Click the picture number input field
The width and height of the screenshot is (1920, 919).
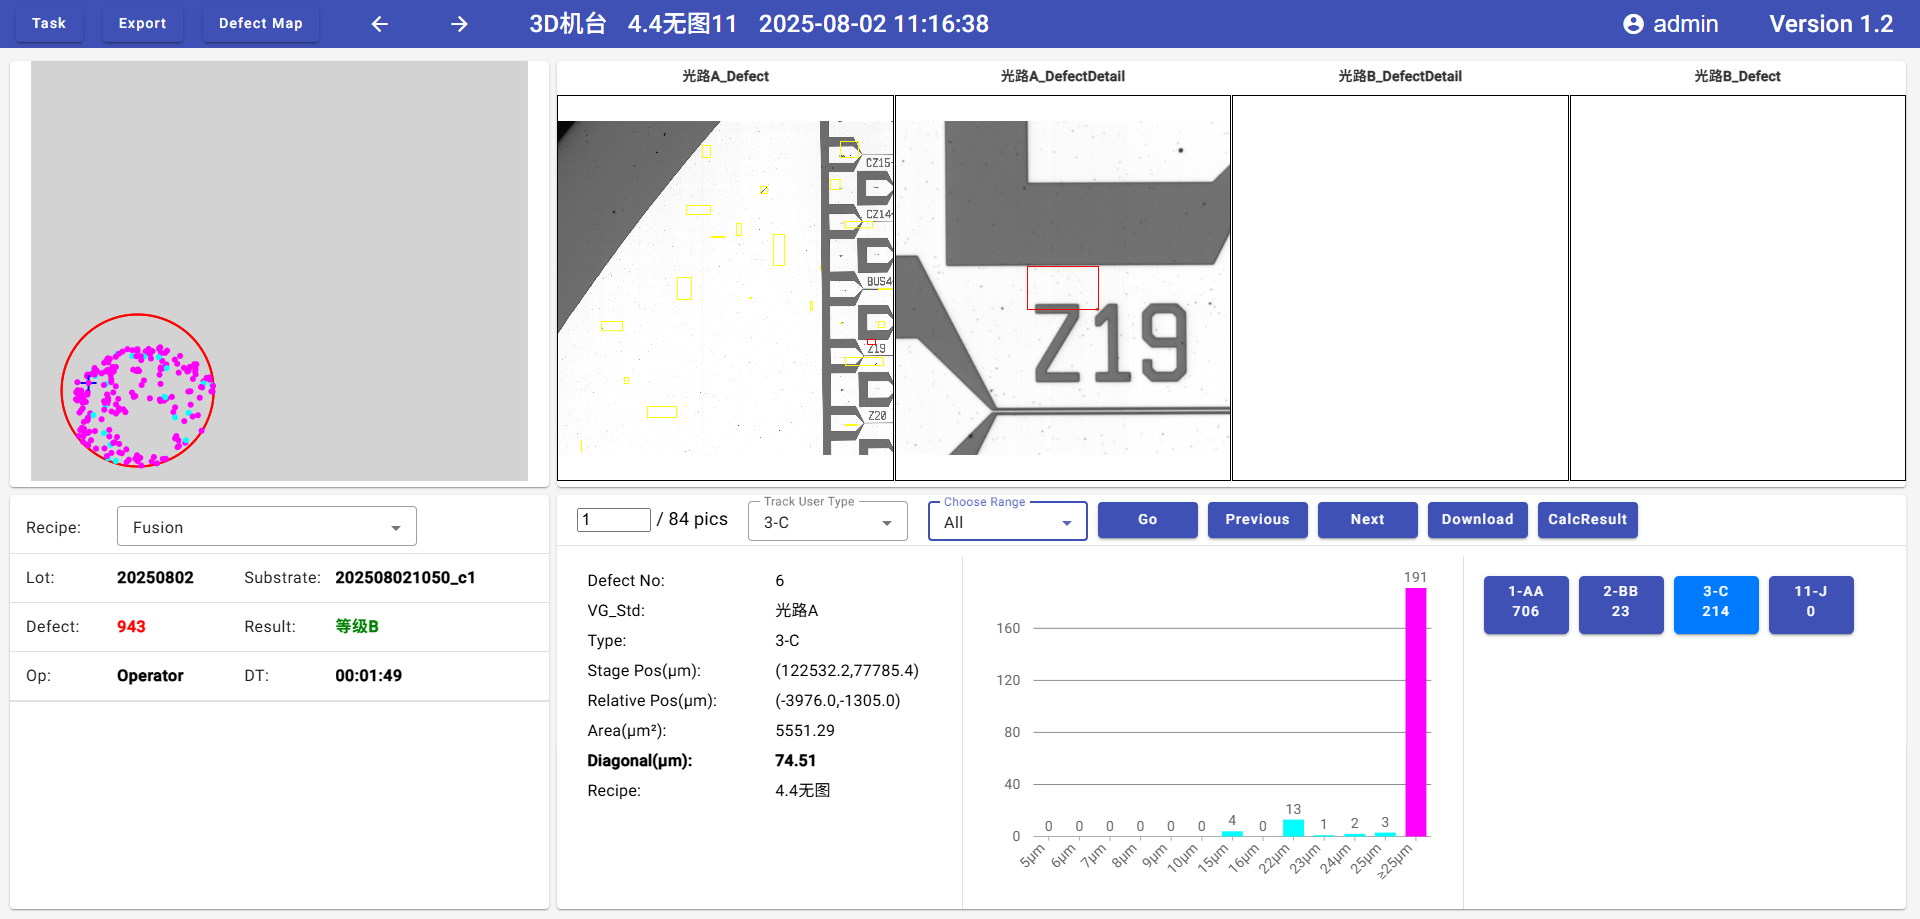(613, 520)
